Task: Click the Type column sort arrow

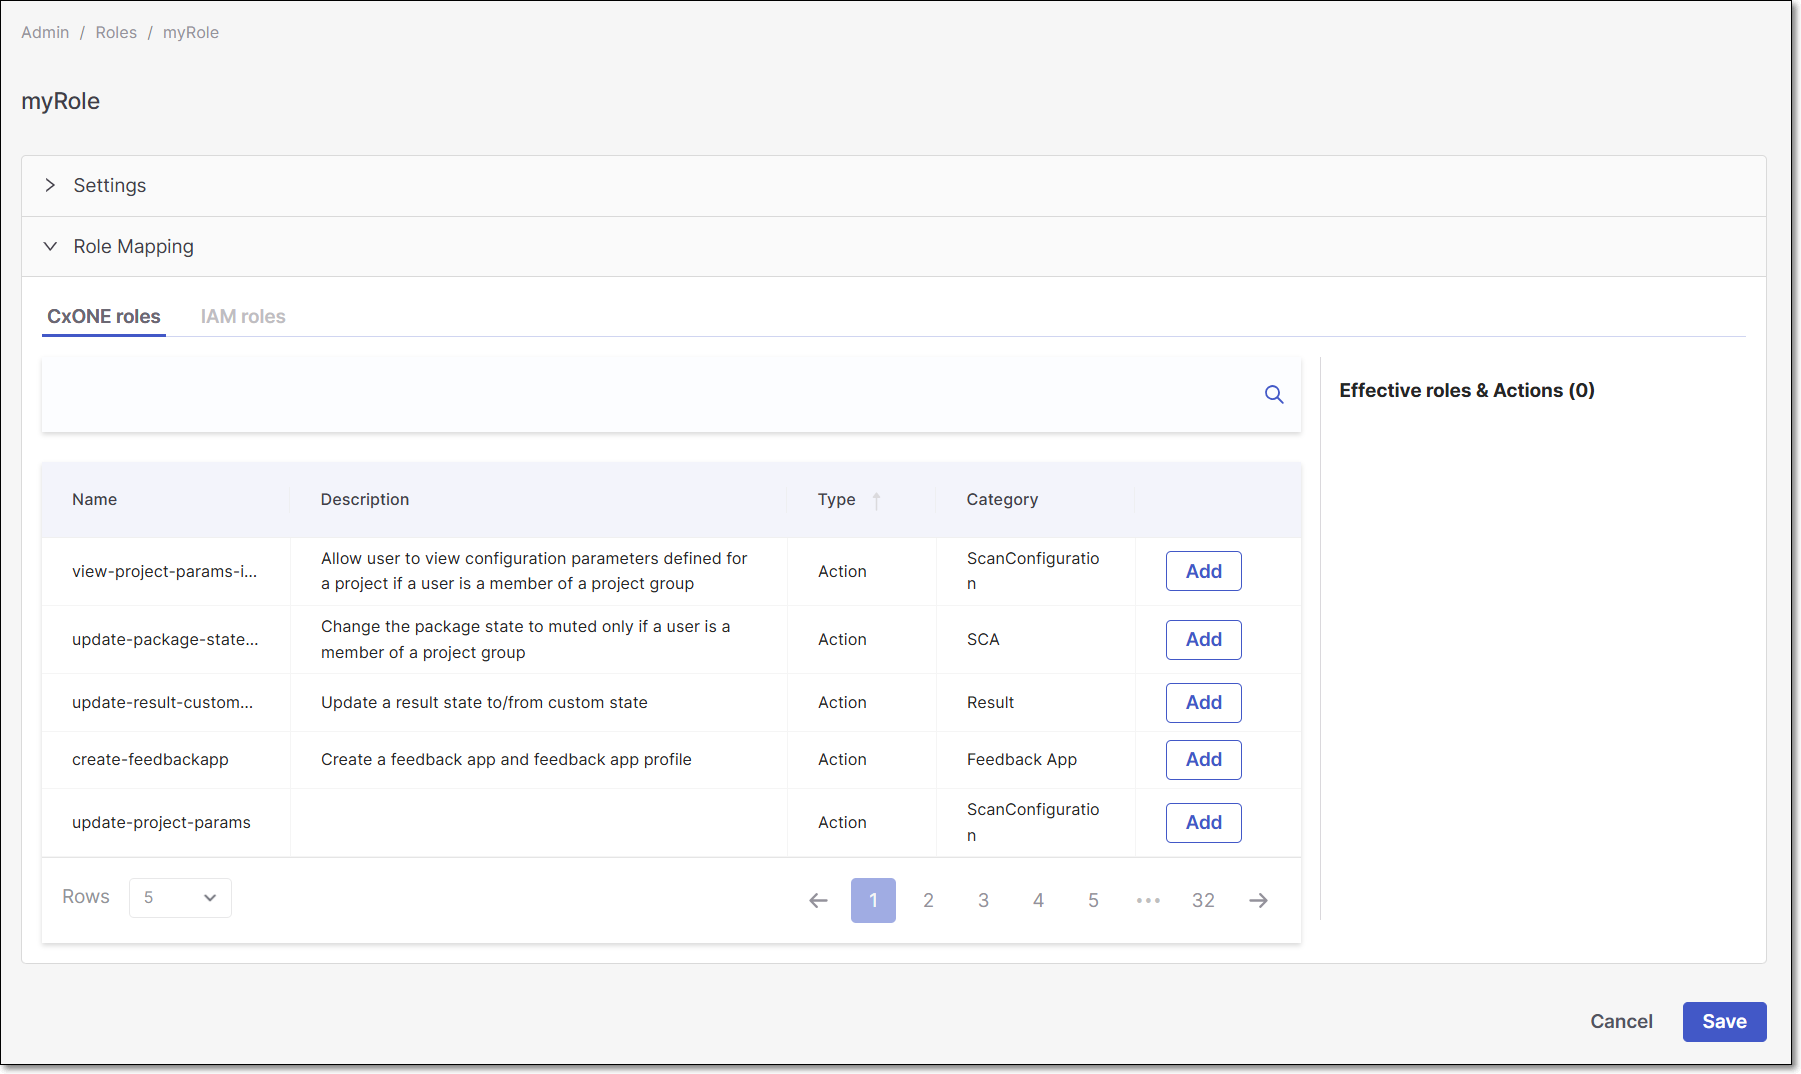Action: (x=876, y=500)
